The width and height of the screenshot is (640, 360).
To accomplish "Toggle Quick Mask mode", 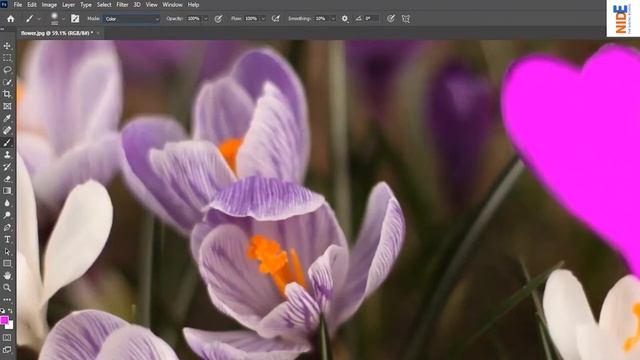I will (7, 338).
